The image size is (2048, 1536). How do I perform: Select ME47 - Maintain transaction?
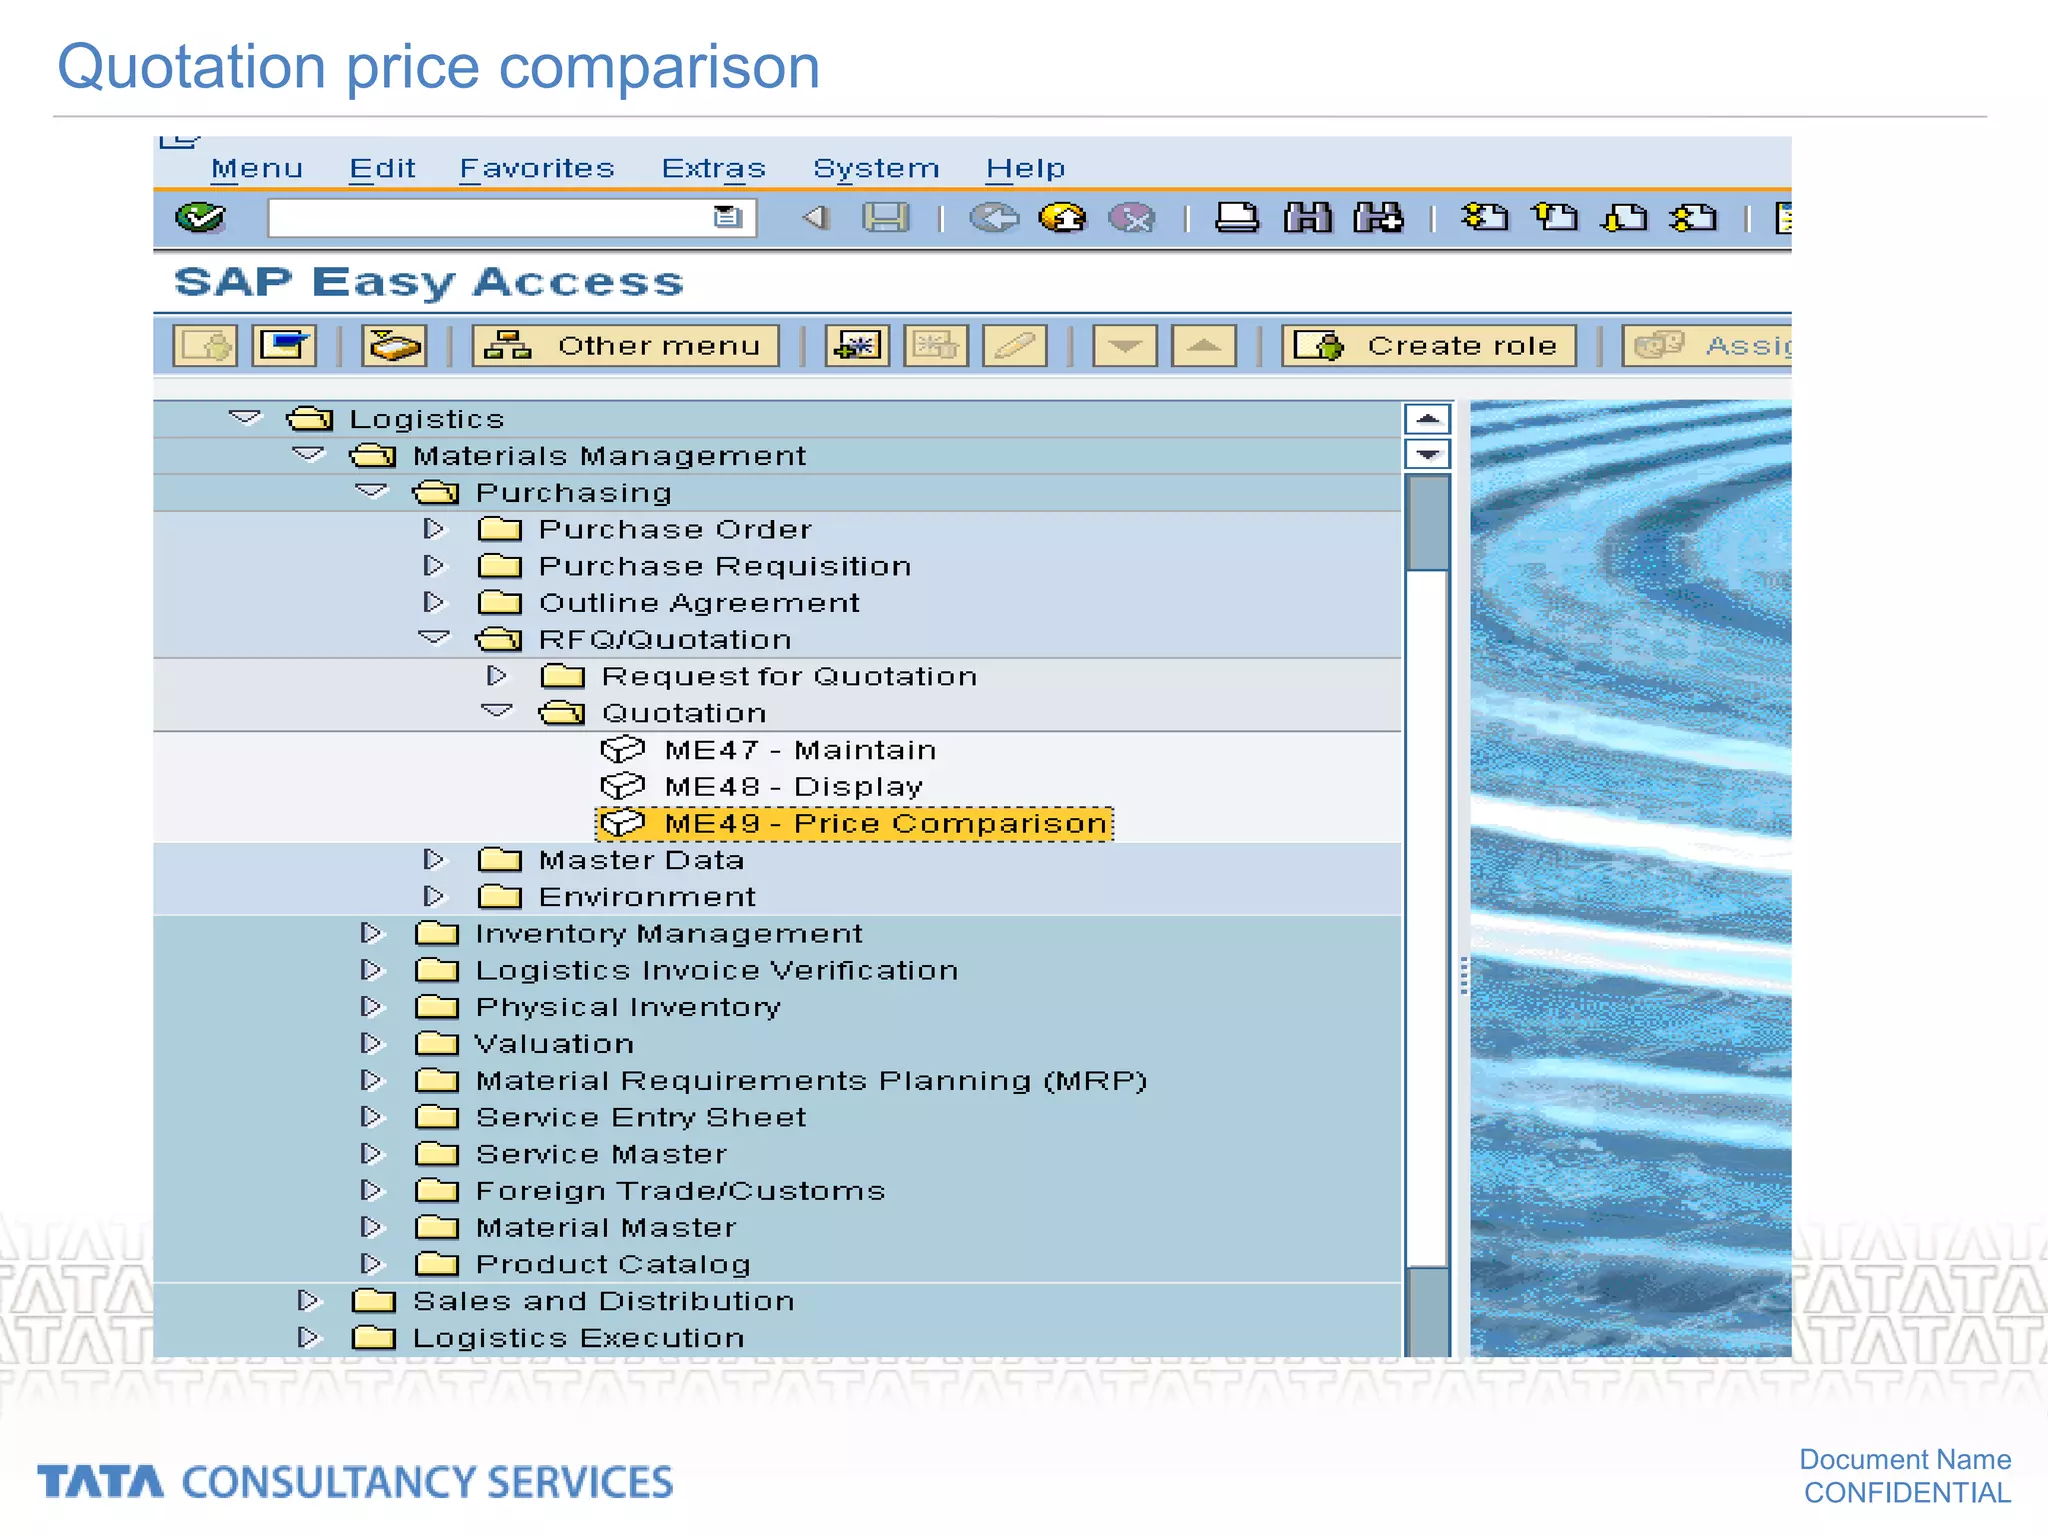point(769,750)
